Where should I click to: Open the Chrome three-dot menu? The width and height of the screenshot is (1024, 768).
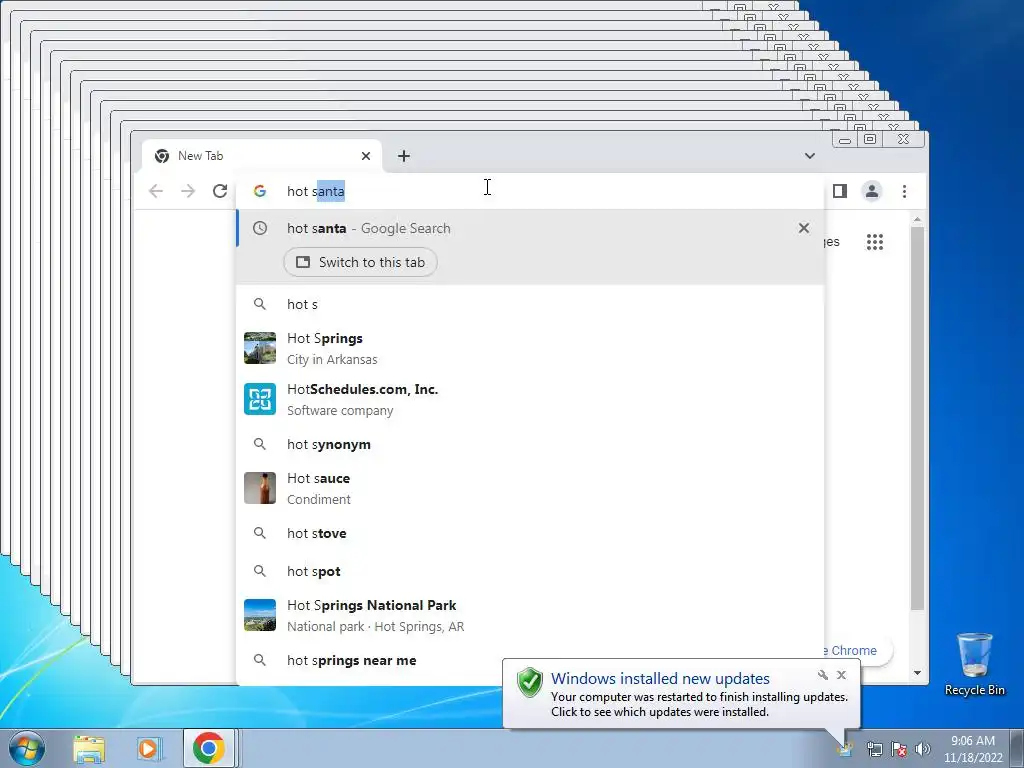point(904,191)
